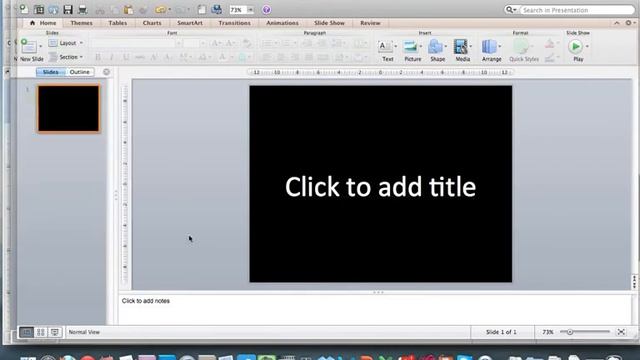This screenshot has height=360, width=640.
Task: Open the Layout dropdown
Action: [x=66, y=43]
